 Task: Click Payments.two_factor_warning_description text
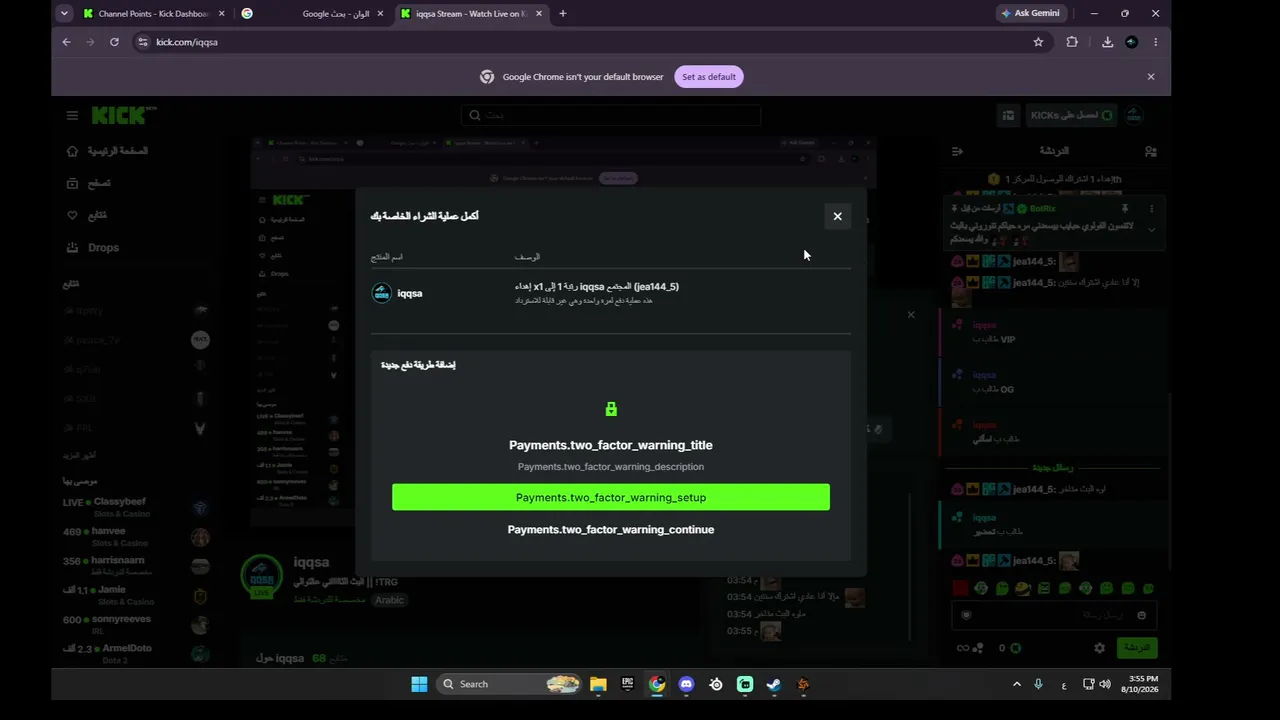(611, 467)
